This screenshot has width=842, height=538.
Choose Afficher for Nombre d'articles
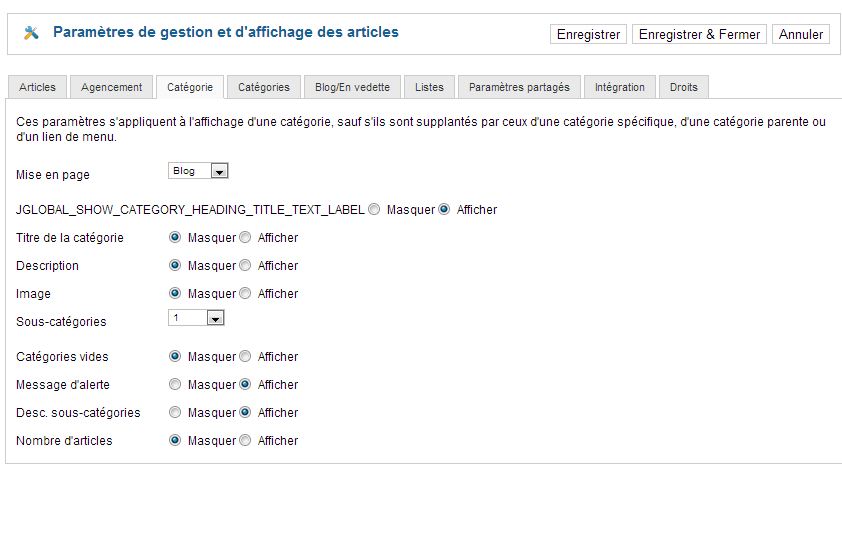pos(246,441)
